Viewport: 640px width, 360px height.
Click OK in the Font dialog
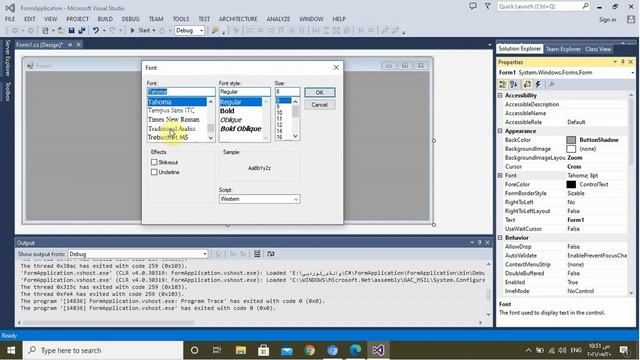point(320,92)
